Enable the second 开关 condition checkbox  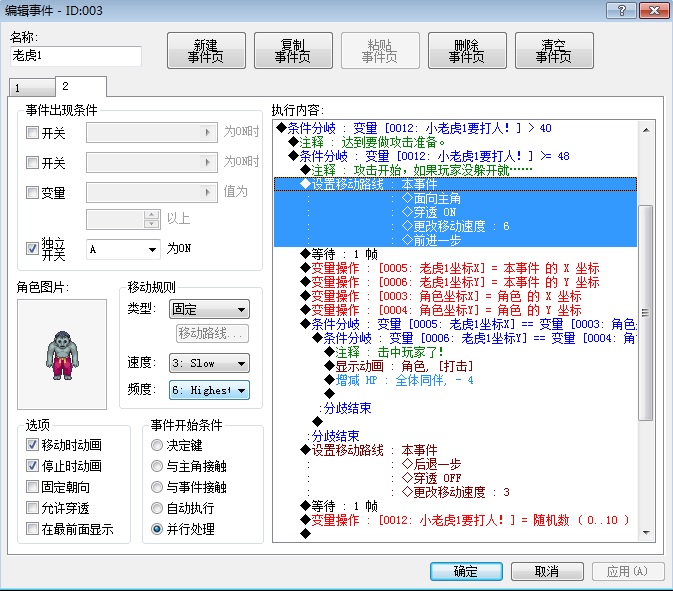(33, 163)
